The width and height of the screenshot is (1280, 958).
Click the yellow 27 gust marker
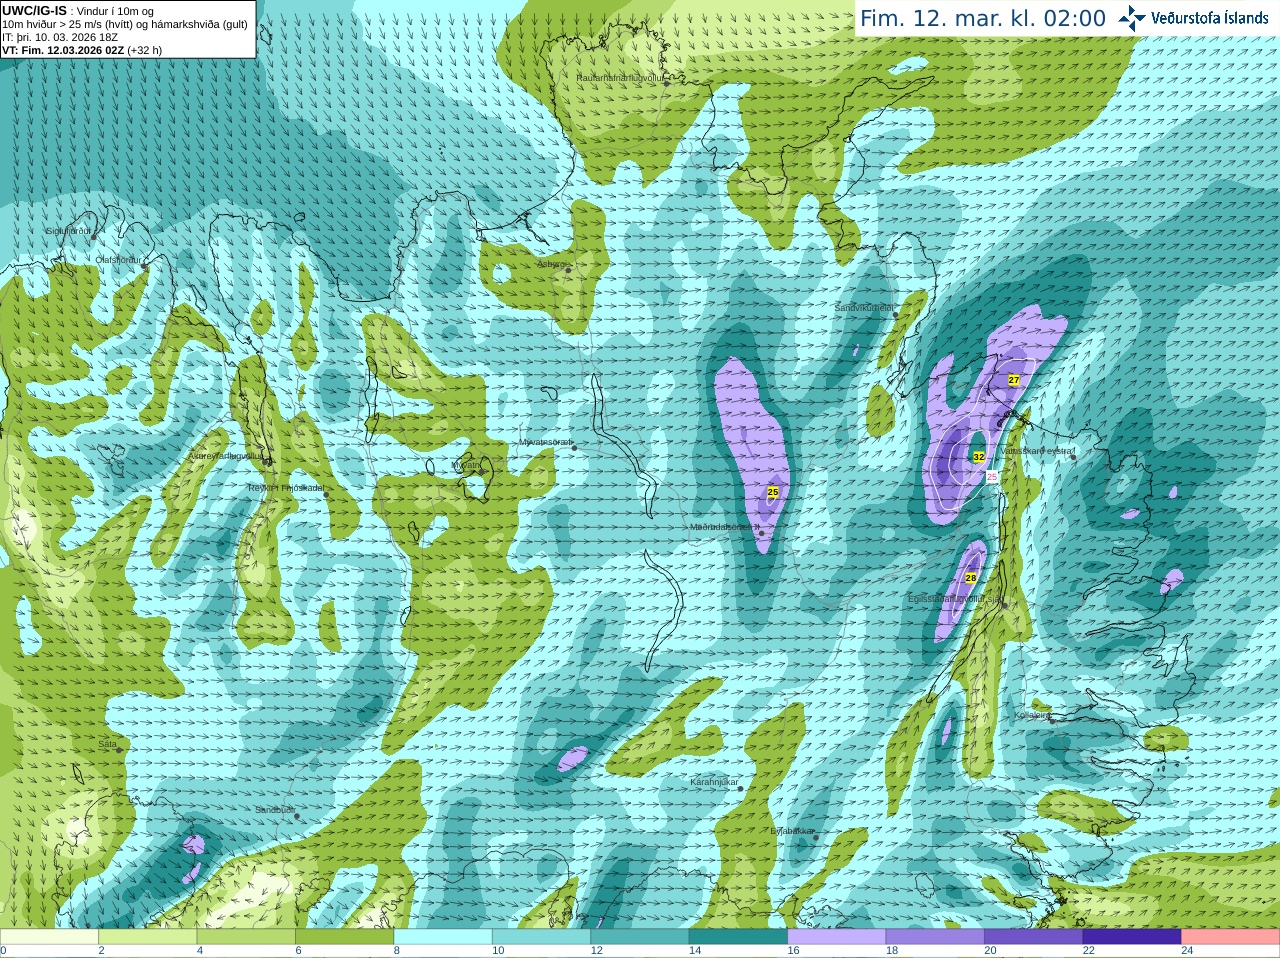(1014, 380)
